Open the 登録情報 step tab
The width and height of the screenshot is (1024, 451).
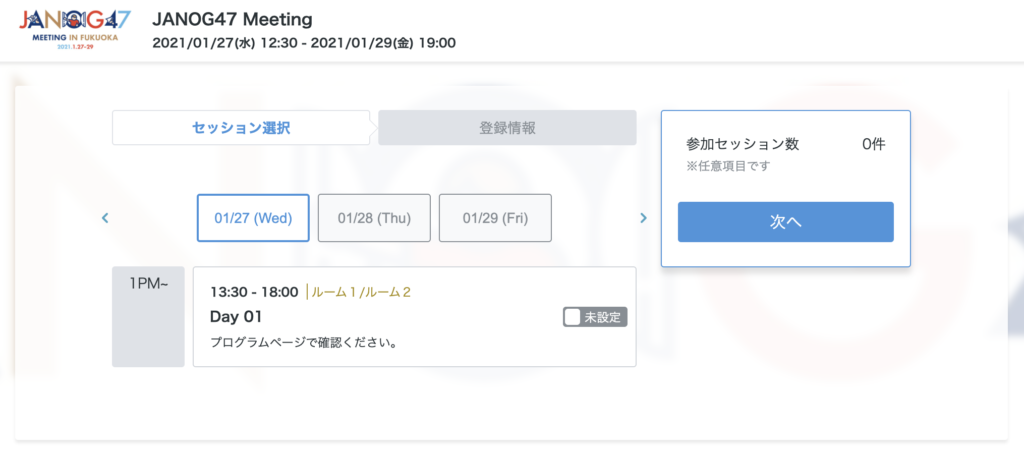(508, 128)
